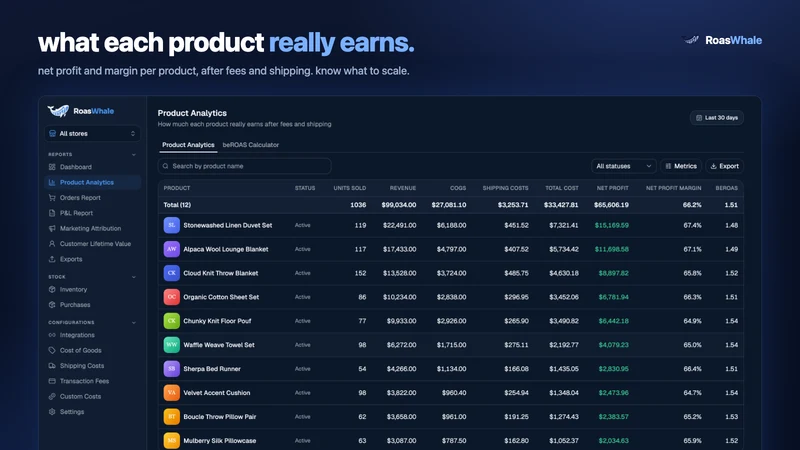This screenshot has width=800, height=450.
Task: Change the Last 30 days date range
Action: [x=717, y=118]
